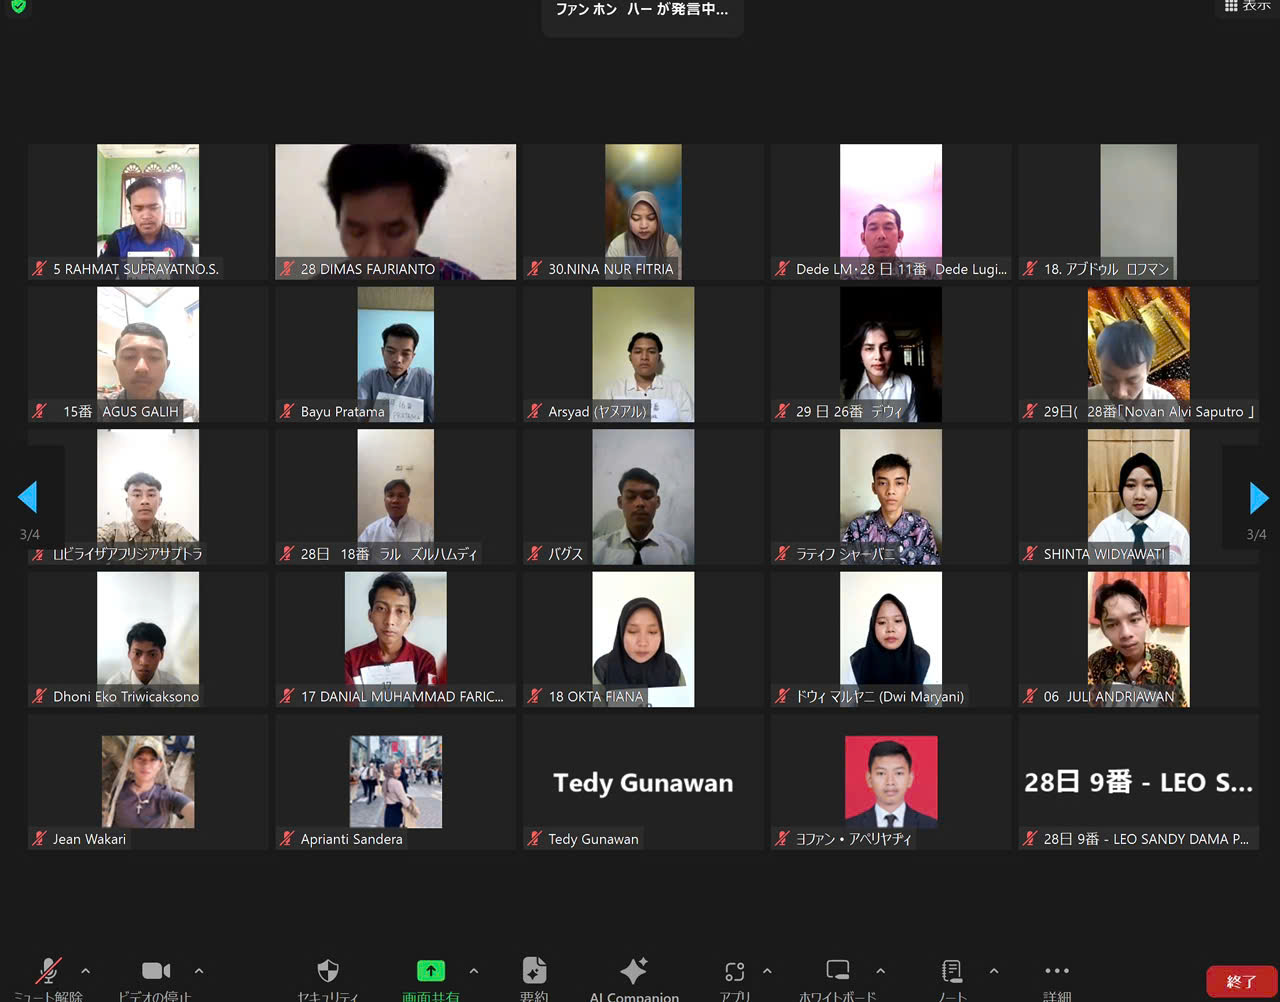Open the View layout menu at top right

click(1246, 6)
